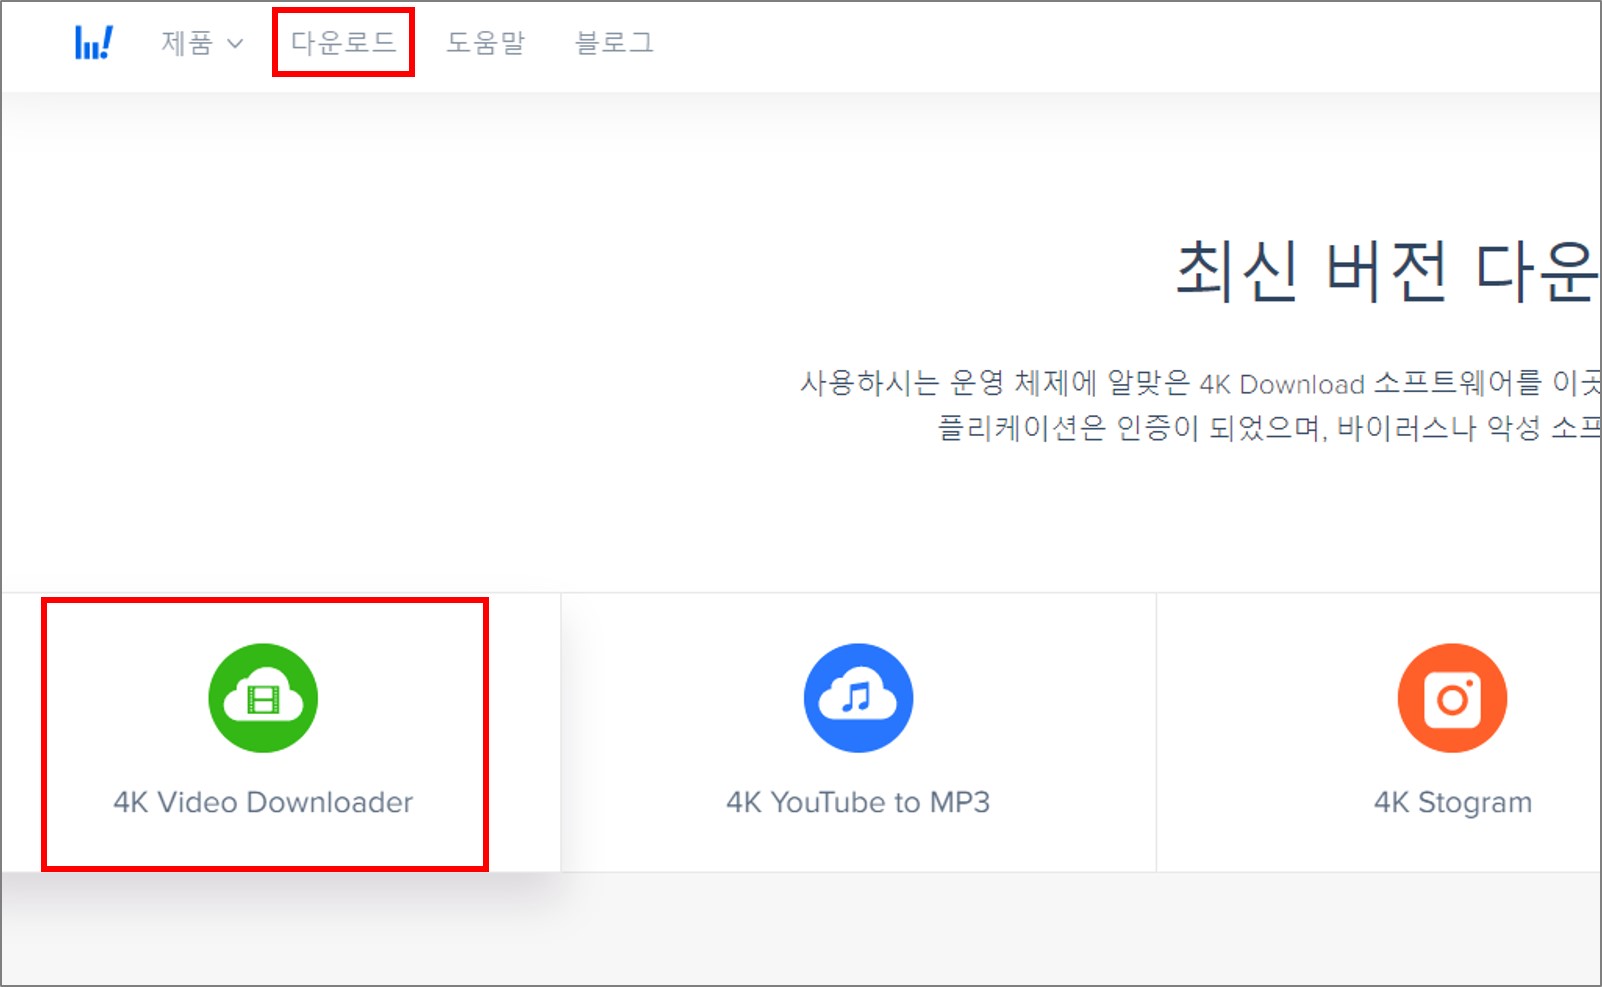The width and height of the screenshot is (1602, 987).
Task: Click the 4K Download logo
Action: [94, 42]
